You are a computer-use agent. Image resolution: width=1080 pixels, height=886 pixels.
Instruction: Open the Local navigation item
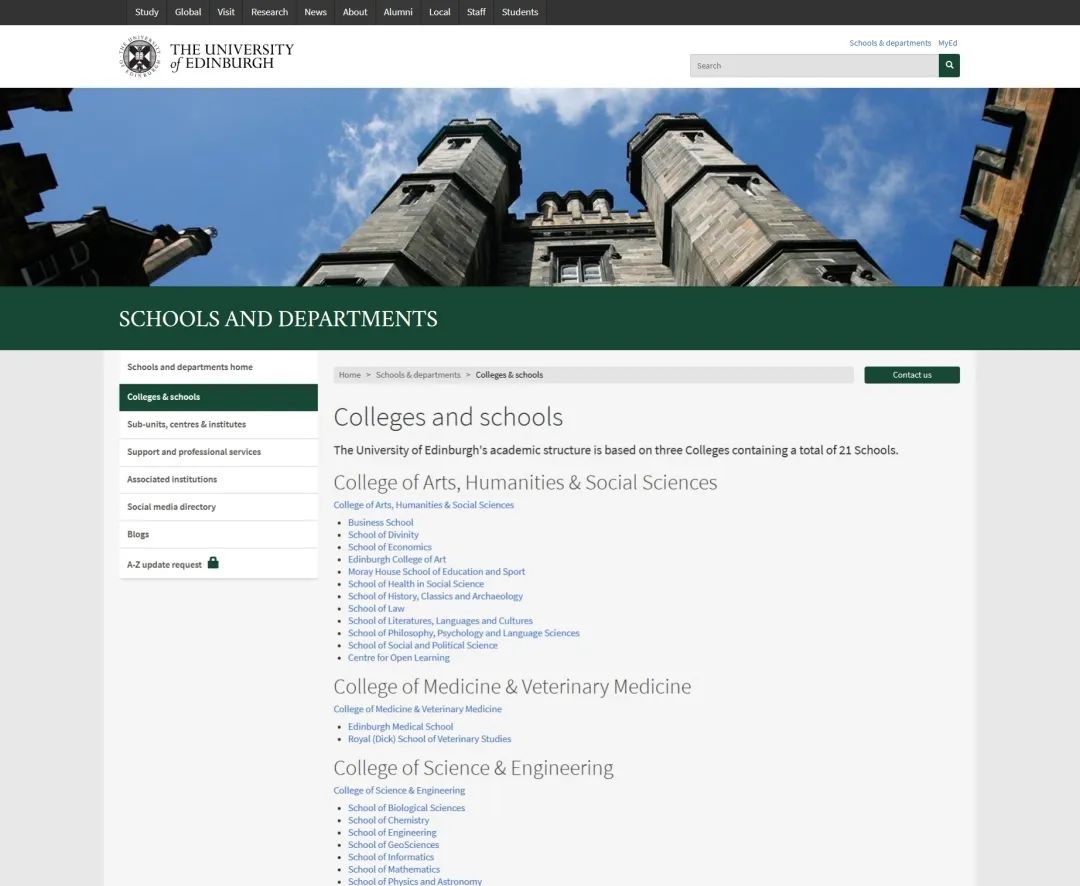coord(439,12)
